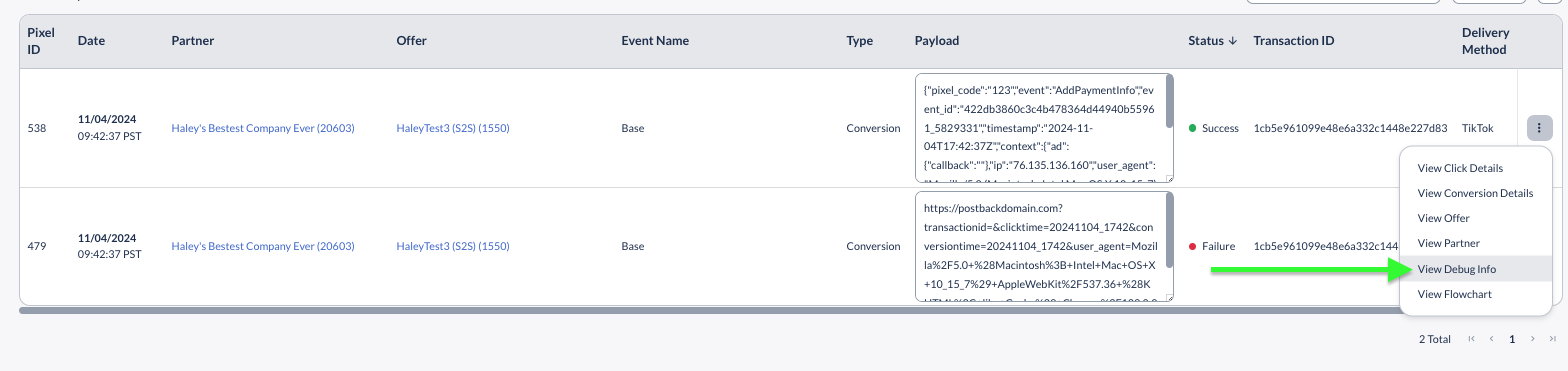The image size is (1568, 371).
Task: Click the Date column header
Action: click(91, 41)
